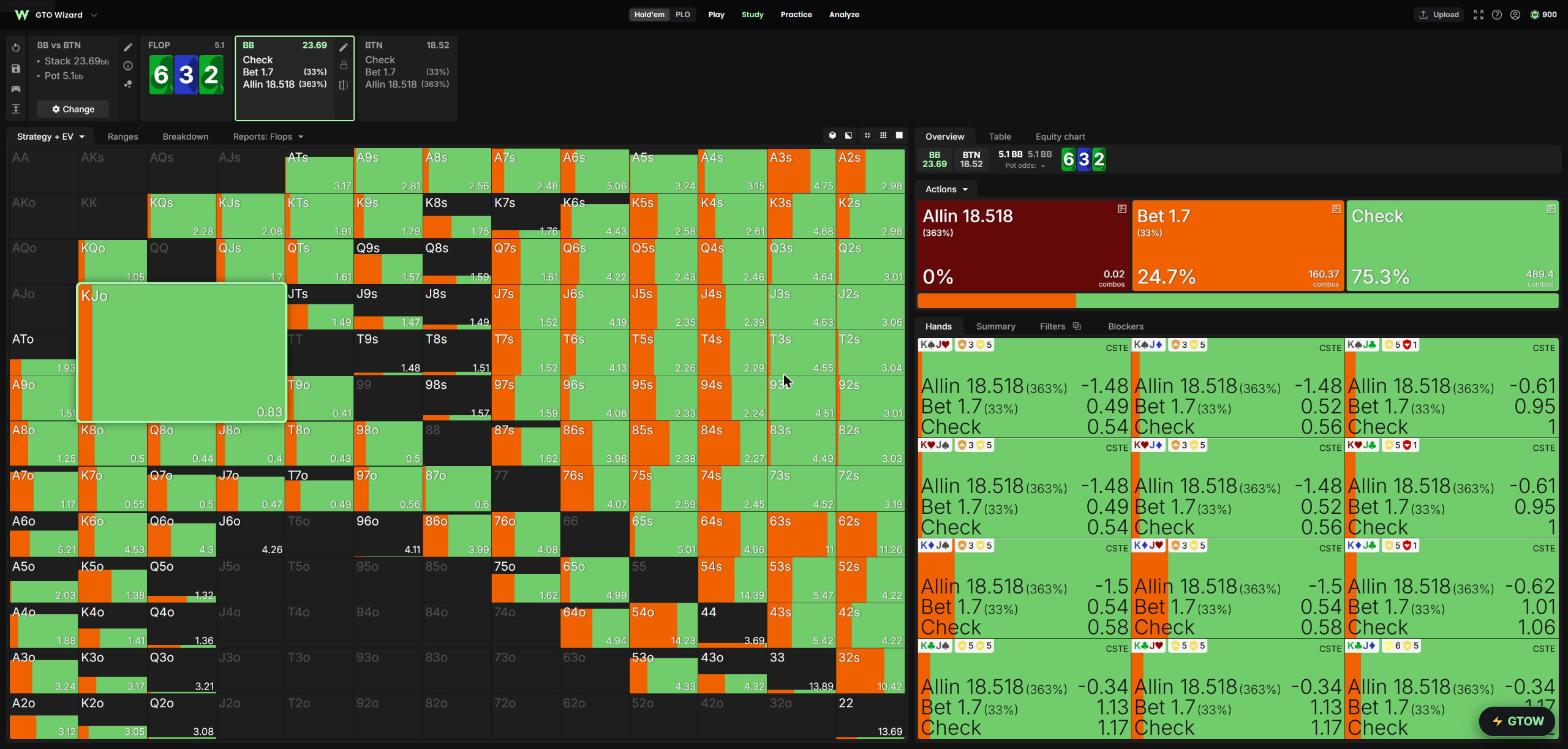Click the Upload button

tap(1439, 15)
